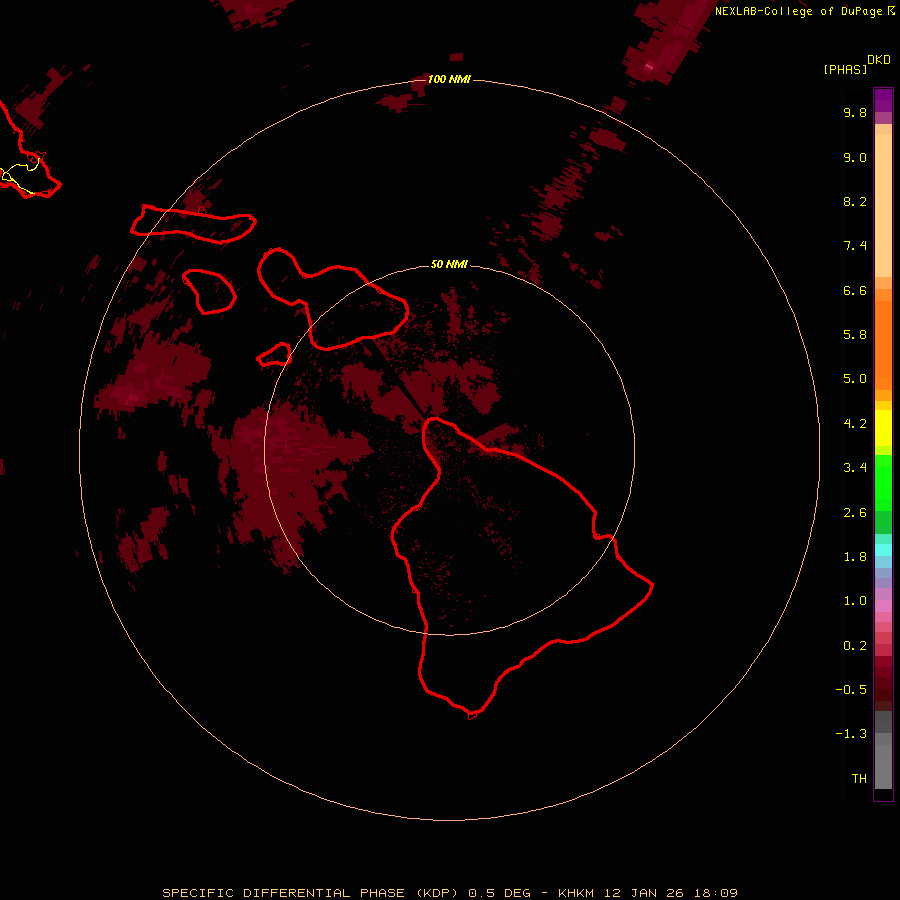
Task: Click the DKD product label
Action: 879,60
